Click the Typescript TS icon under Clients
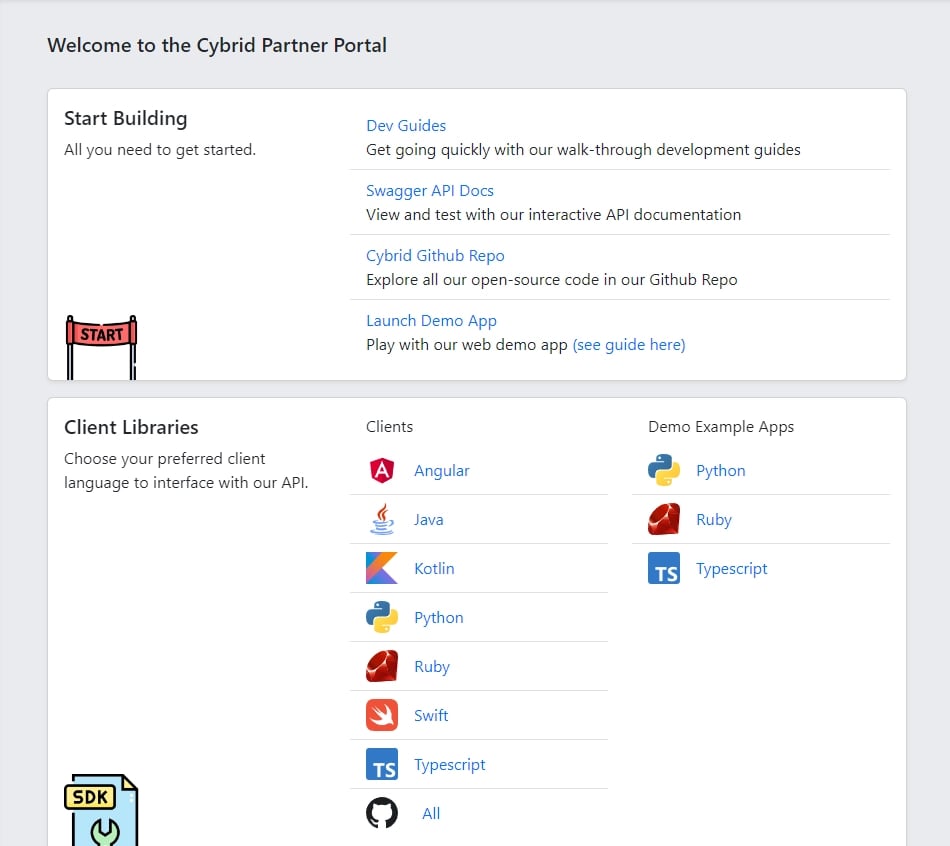Screen dimensions: 950x846 [x=382, y=765]
